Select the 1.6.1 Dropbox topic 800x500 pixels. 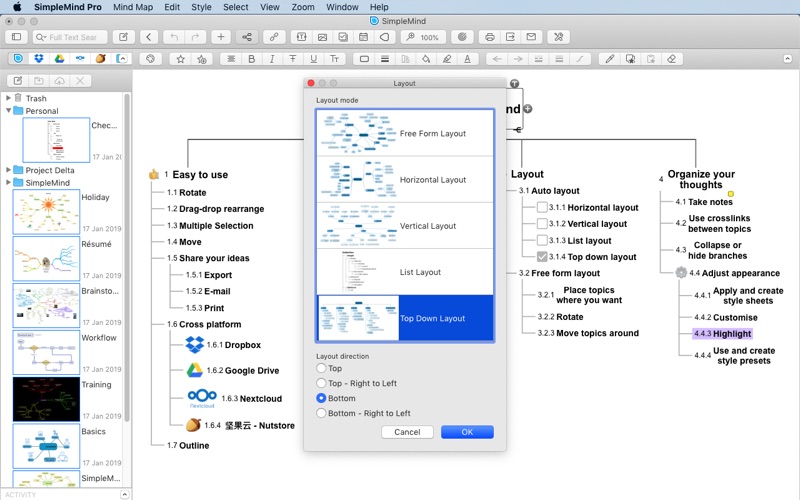[x=234, y=345]
